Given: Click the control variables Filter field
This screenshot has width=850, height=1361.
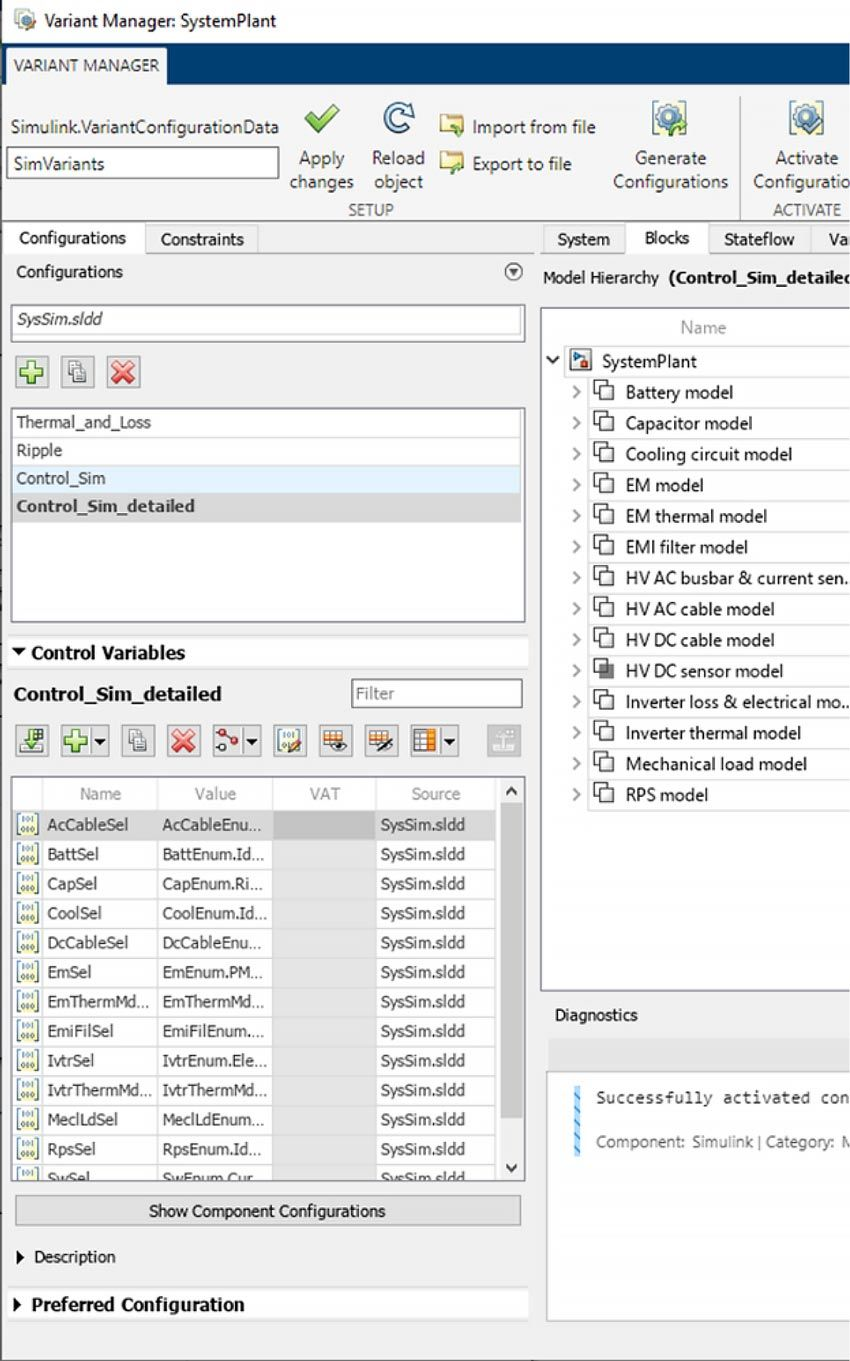Looking at the screenshot, I should point(437,693).
